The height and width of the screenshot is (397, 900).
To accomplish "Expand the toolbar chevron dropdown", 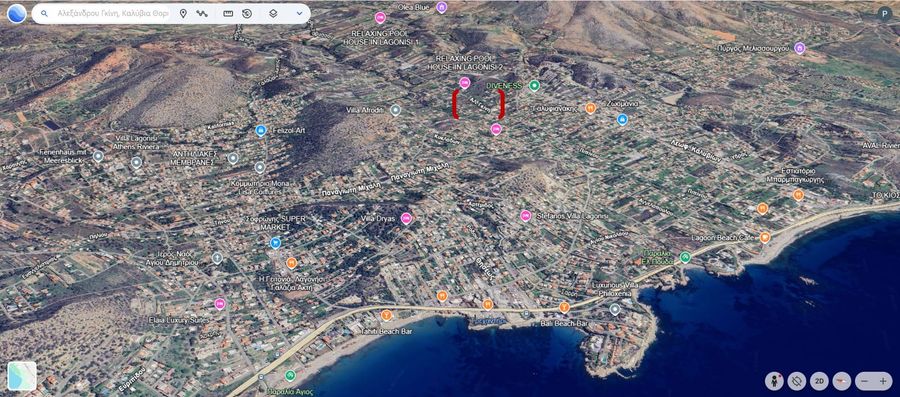I will [299, 13].
